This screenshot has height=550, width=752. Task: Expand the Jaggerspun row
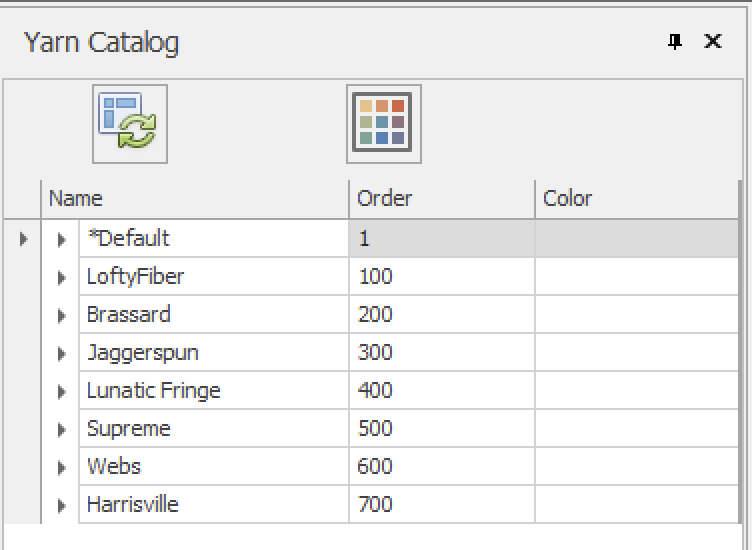61,353
